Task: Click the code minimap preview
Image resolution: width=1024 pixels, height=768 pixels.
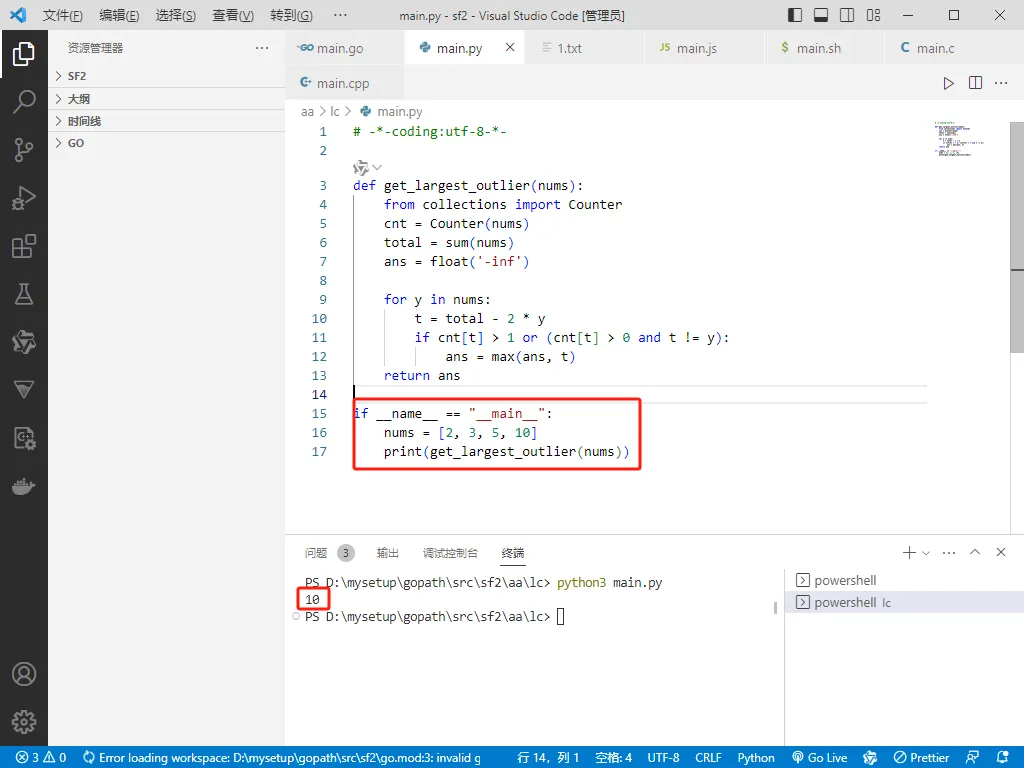Action: tap(958, 138)
